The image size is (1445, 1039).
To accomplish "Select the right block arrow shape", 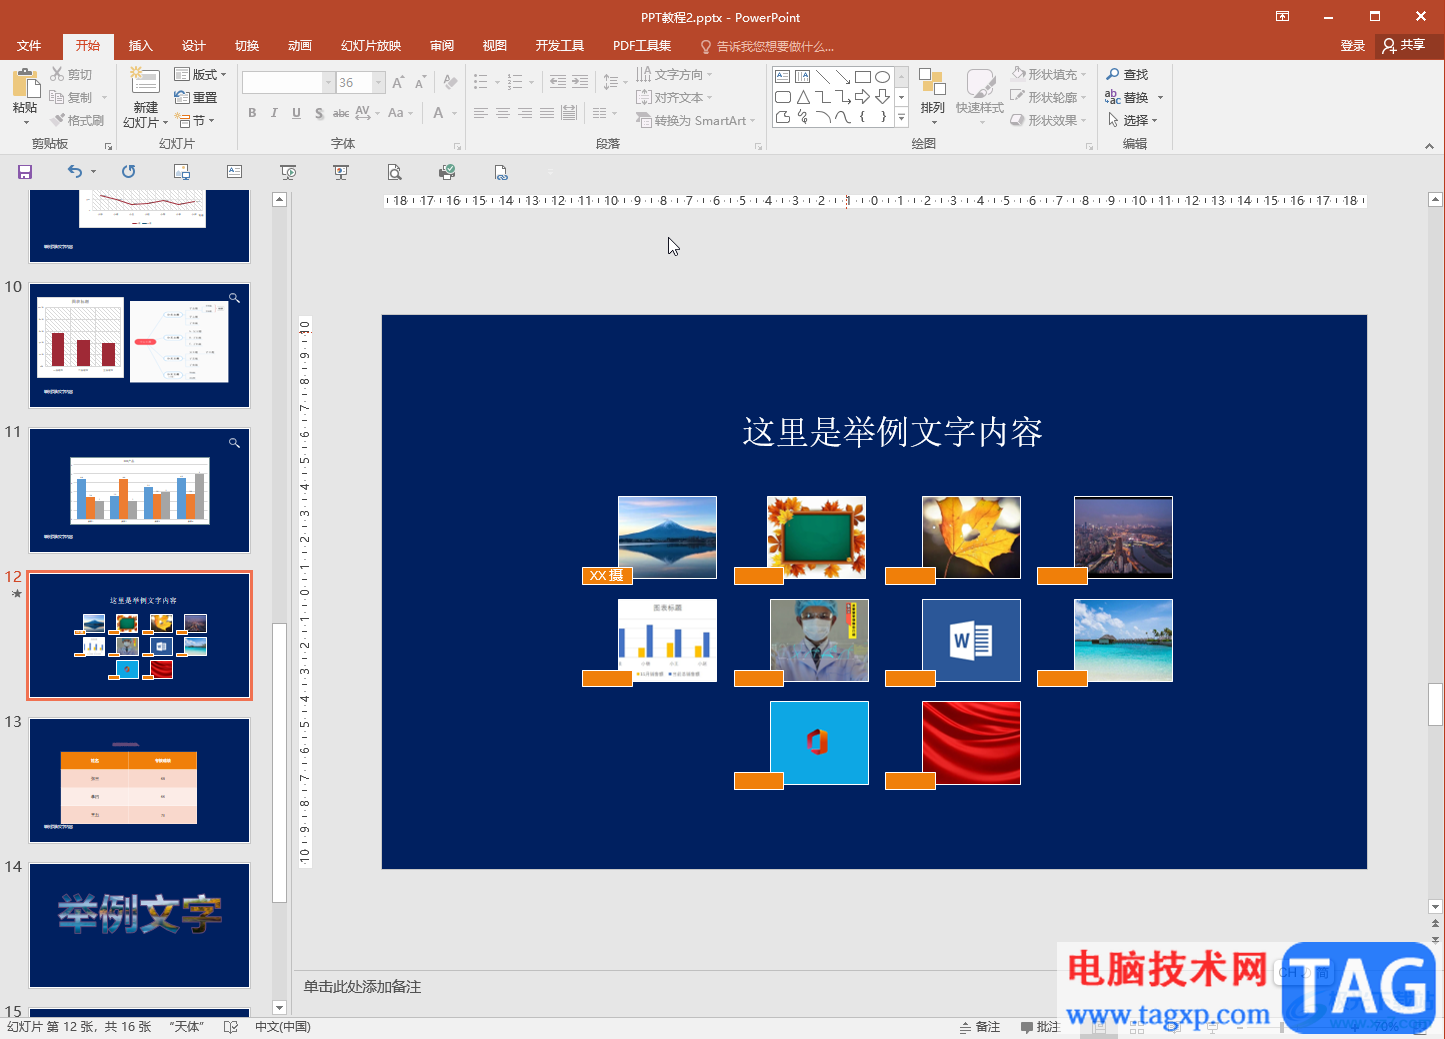I will [862, 97].
